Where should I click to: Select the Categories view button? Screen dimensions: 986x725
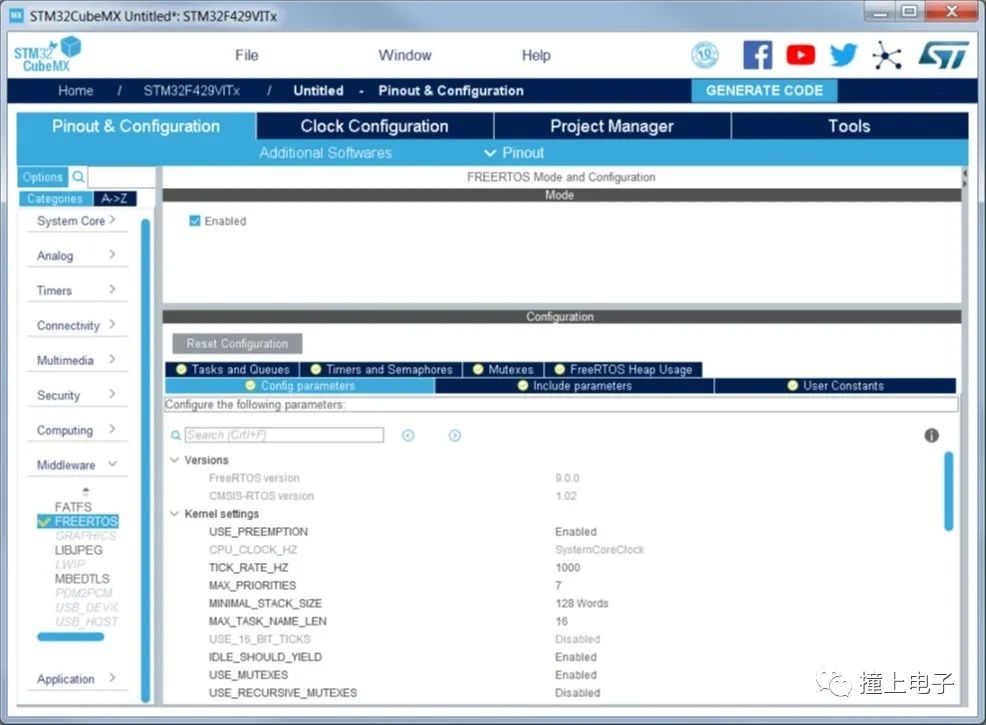(x=55, y=198)
